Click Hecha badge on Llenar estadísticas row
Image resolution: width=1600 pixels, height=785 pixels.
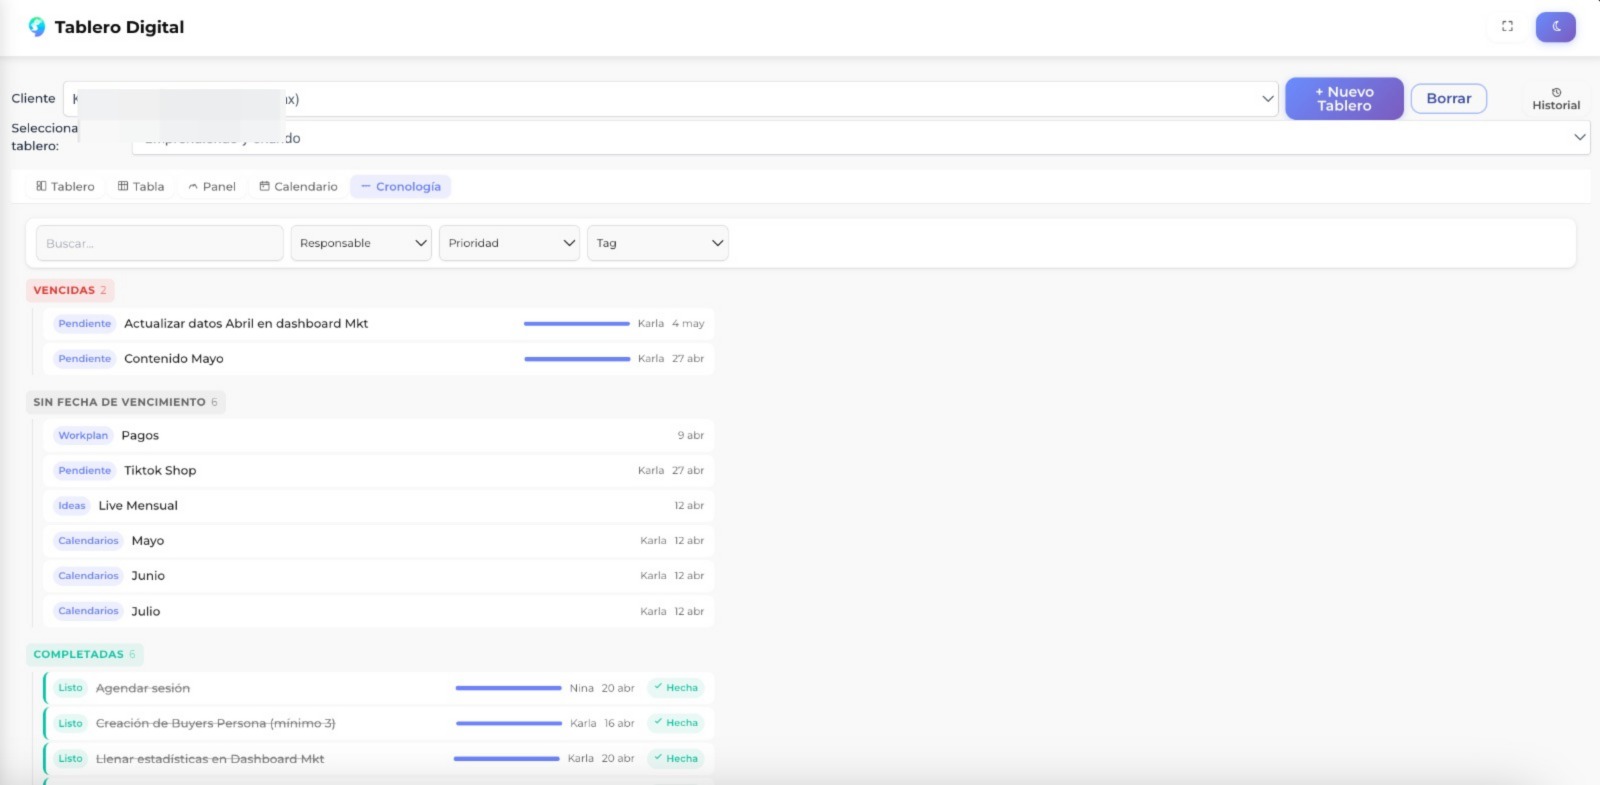(x=676, y=759)
